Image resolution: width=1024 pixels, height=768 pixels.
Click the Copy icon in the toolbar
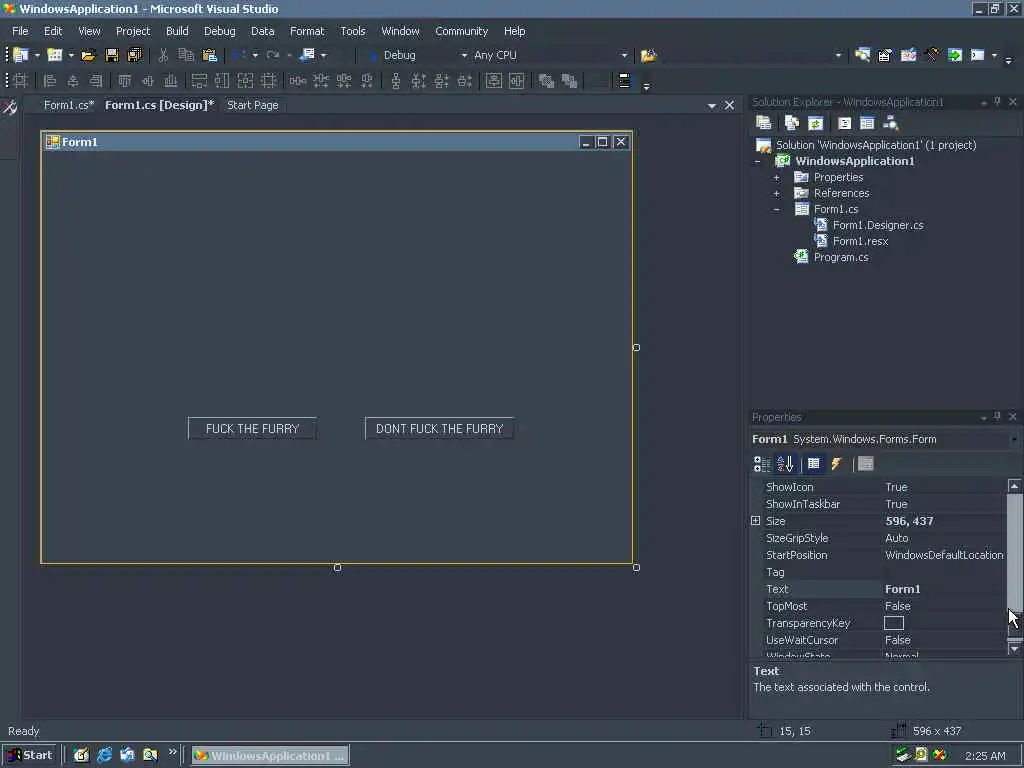186,56
